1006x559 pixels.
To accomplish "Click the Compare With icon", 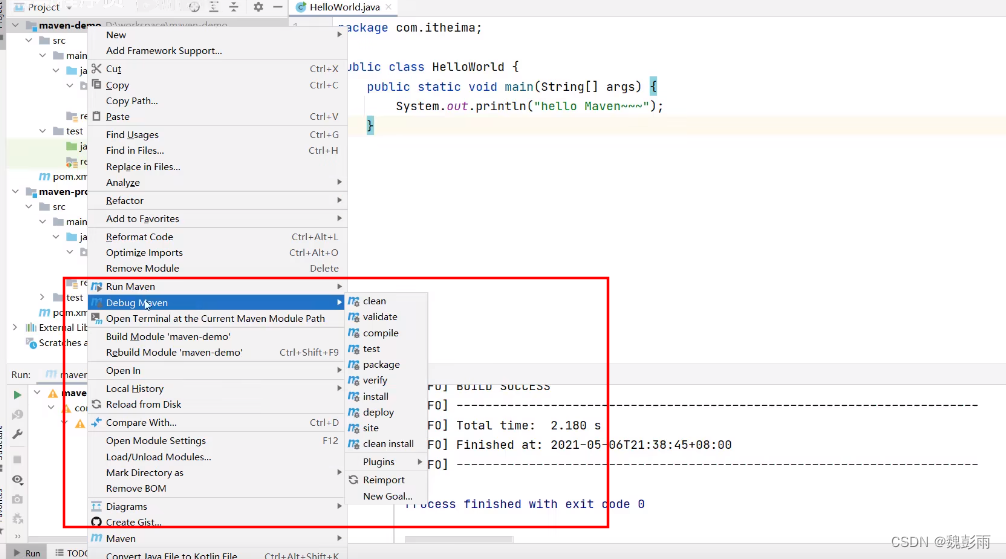I will [x=96, y=422].
